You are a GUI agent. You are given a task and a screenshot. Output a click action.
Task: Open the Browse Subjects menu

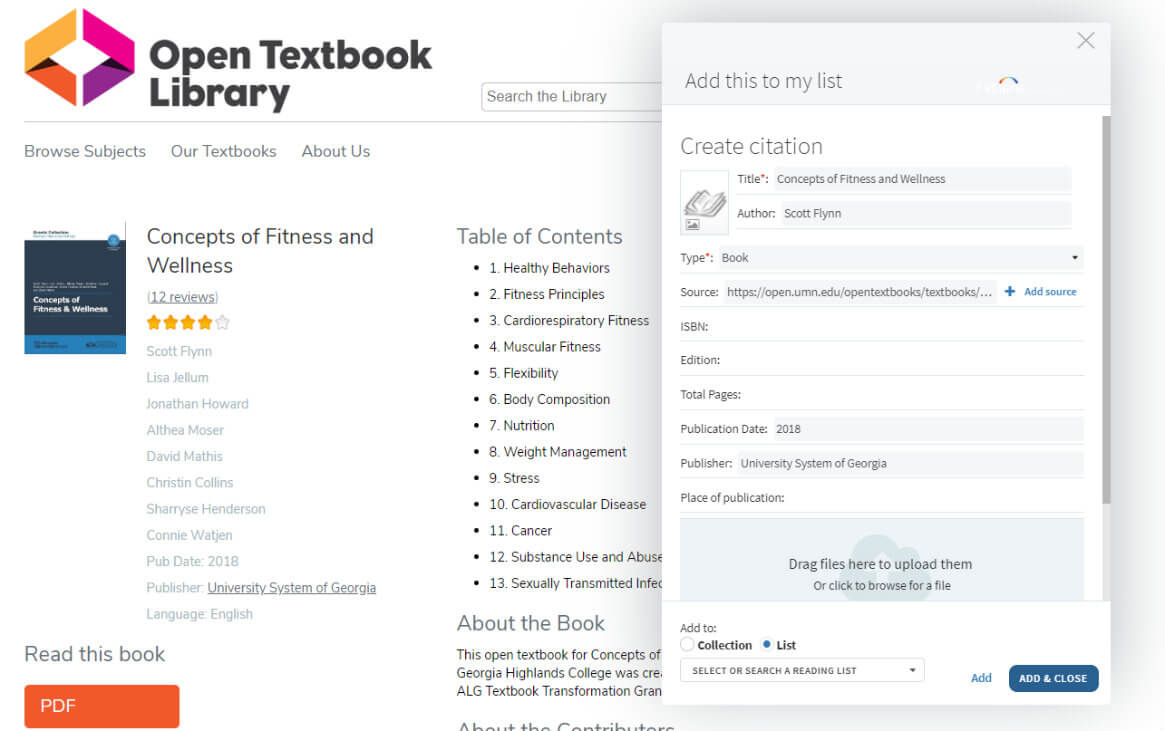[x=85, y=152]
